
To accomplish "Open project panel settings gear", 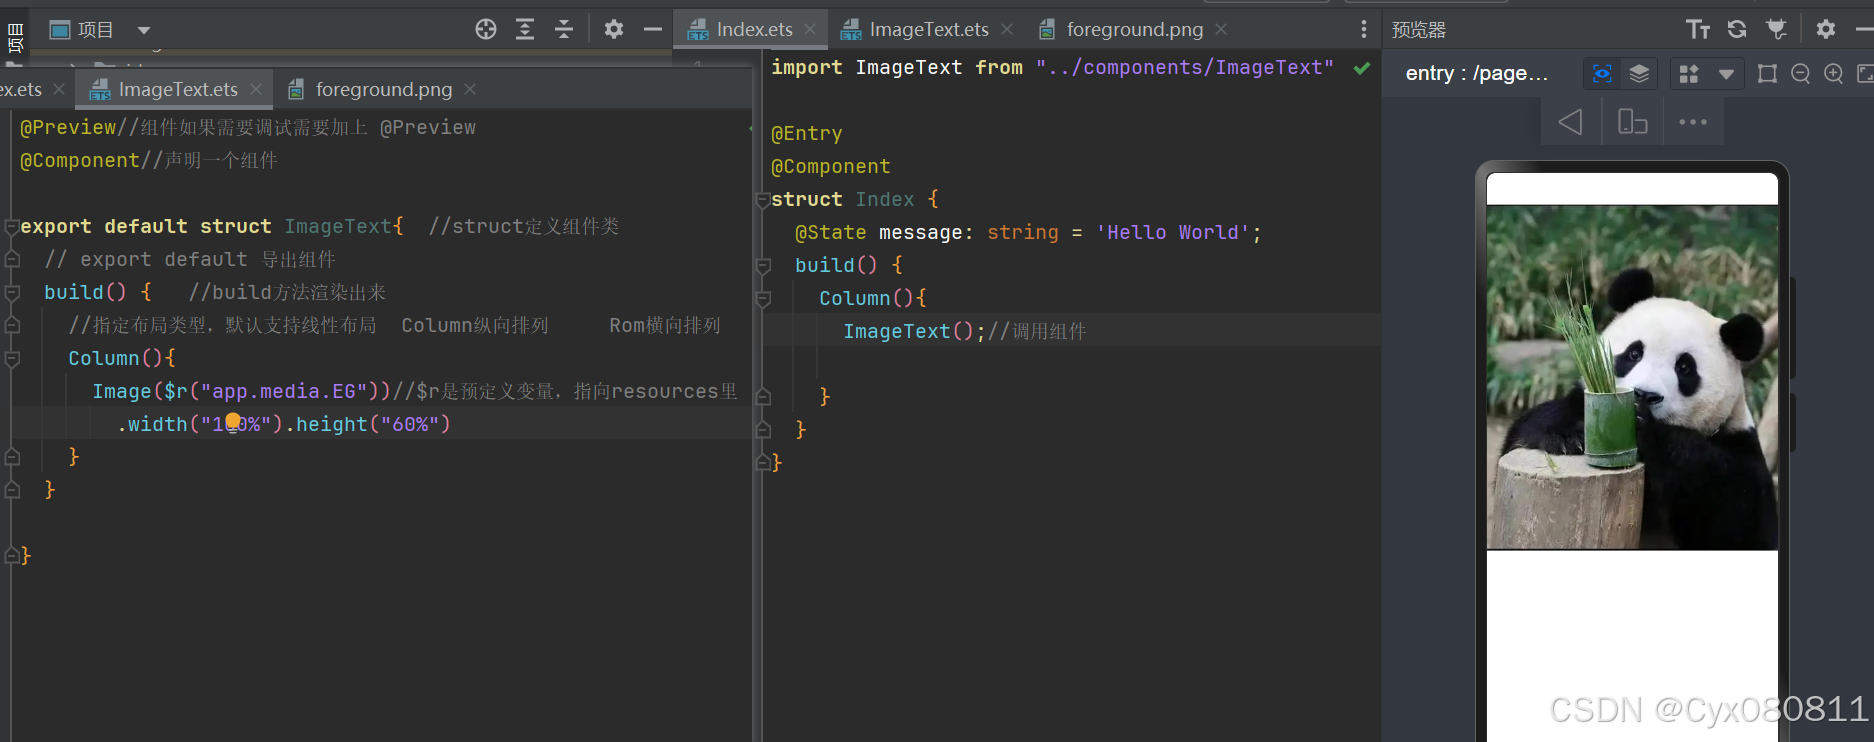I will coord(614,30).
